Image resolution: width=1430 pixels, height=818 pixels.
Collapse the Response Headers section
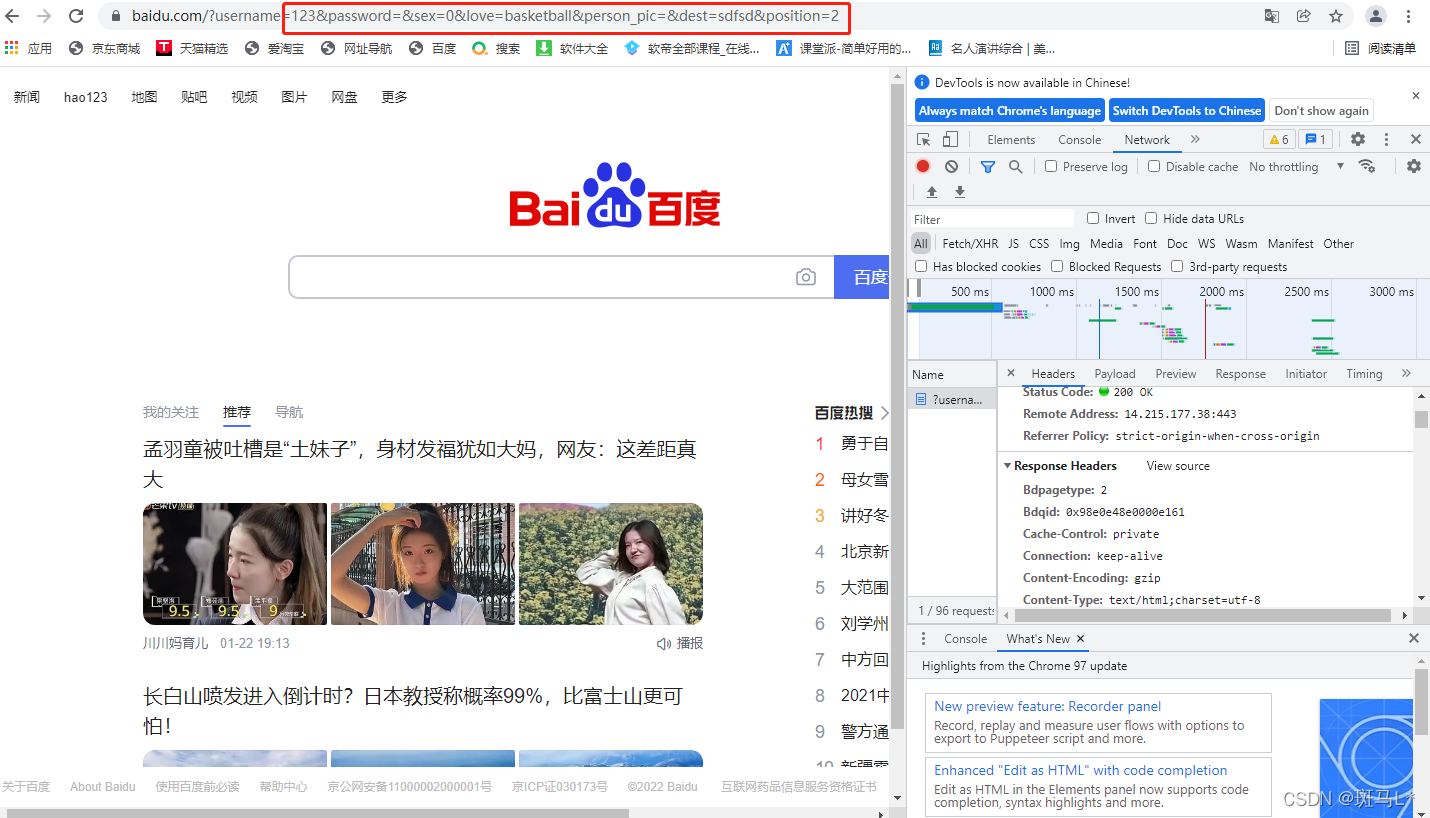1007,466
